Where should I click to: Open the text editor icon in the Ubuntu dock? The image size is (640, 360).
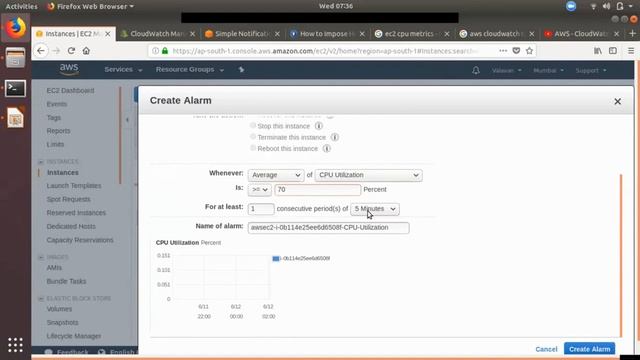(x=16, y=118)
